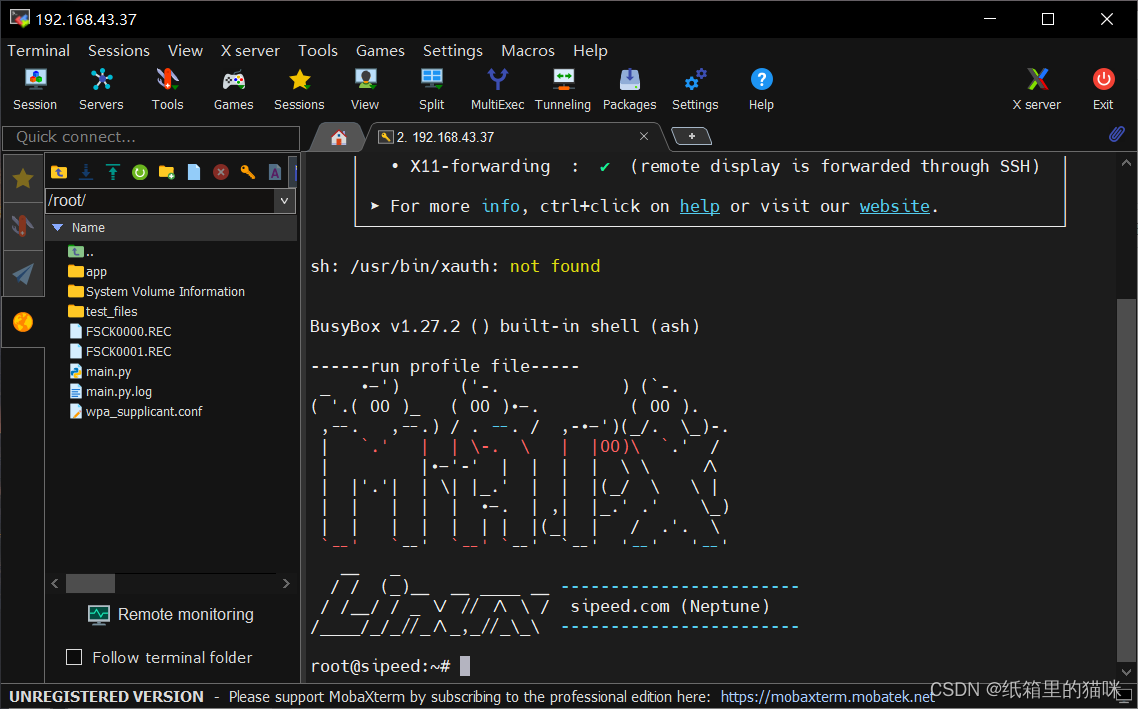Open the Sessions menu
This screenshot has width=1138, height=709.
[x=119, y=51]
